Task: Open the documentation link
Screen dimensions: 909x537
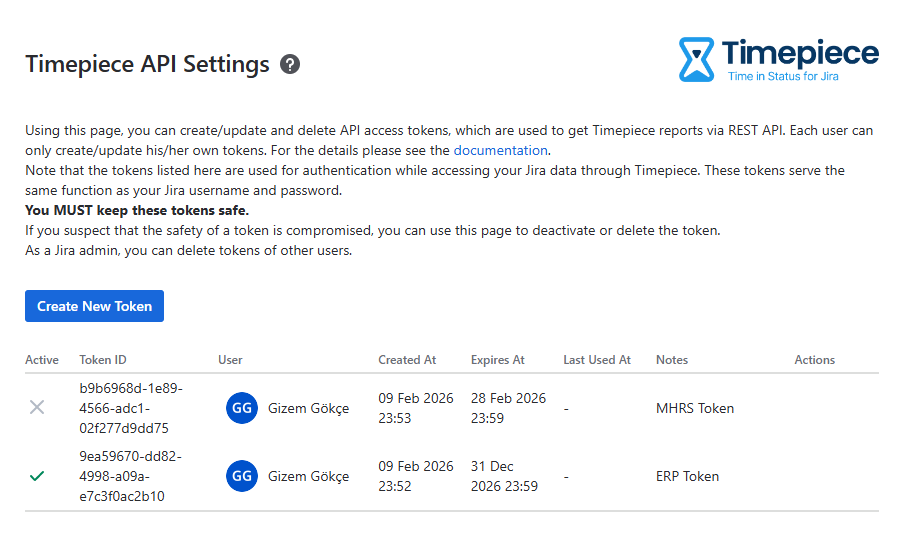Action: (x=500, y=150)
